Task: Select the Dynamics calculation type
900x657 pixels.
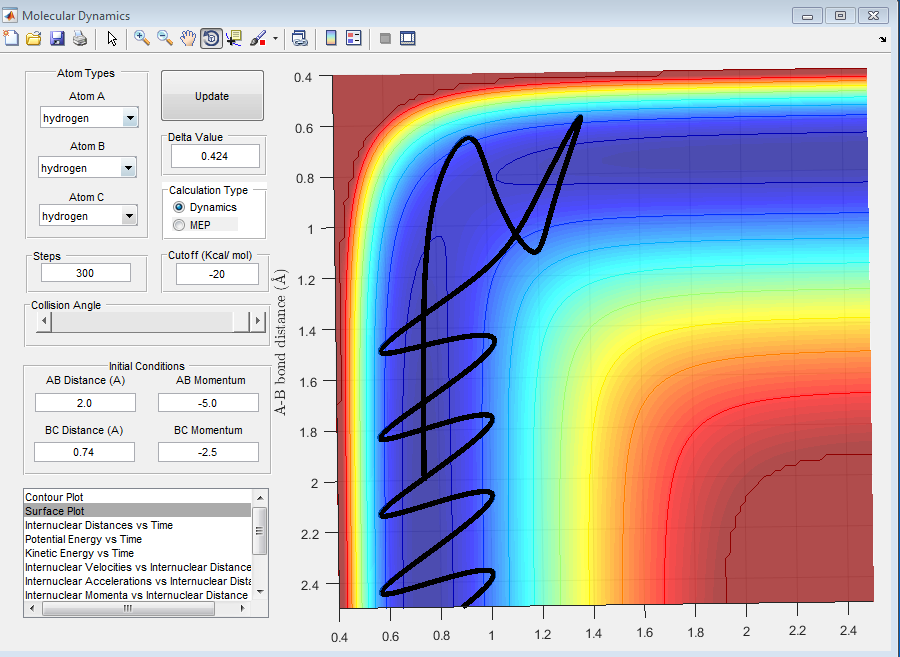Action: pyautogui.click(x=180, y=207)
